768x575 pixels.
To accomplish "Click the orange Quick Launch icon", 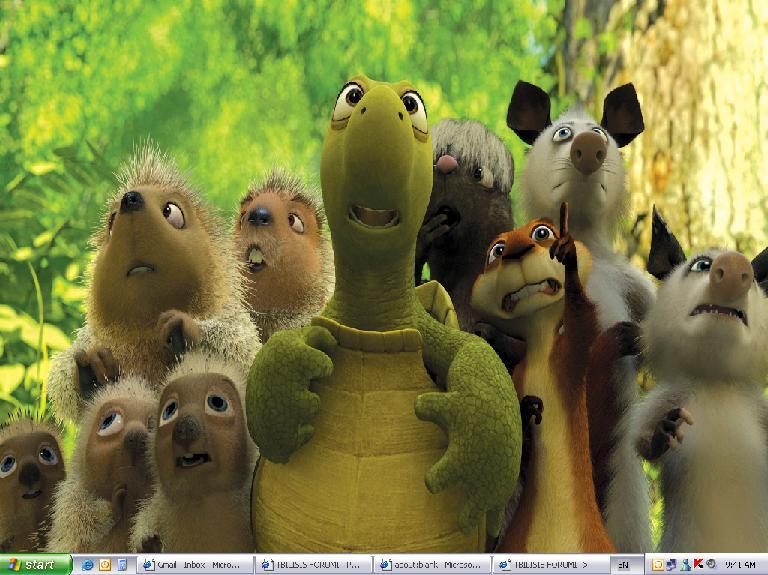I will (x=105, y=565).
